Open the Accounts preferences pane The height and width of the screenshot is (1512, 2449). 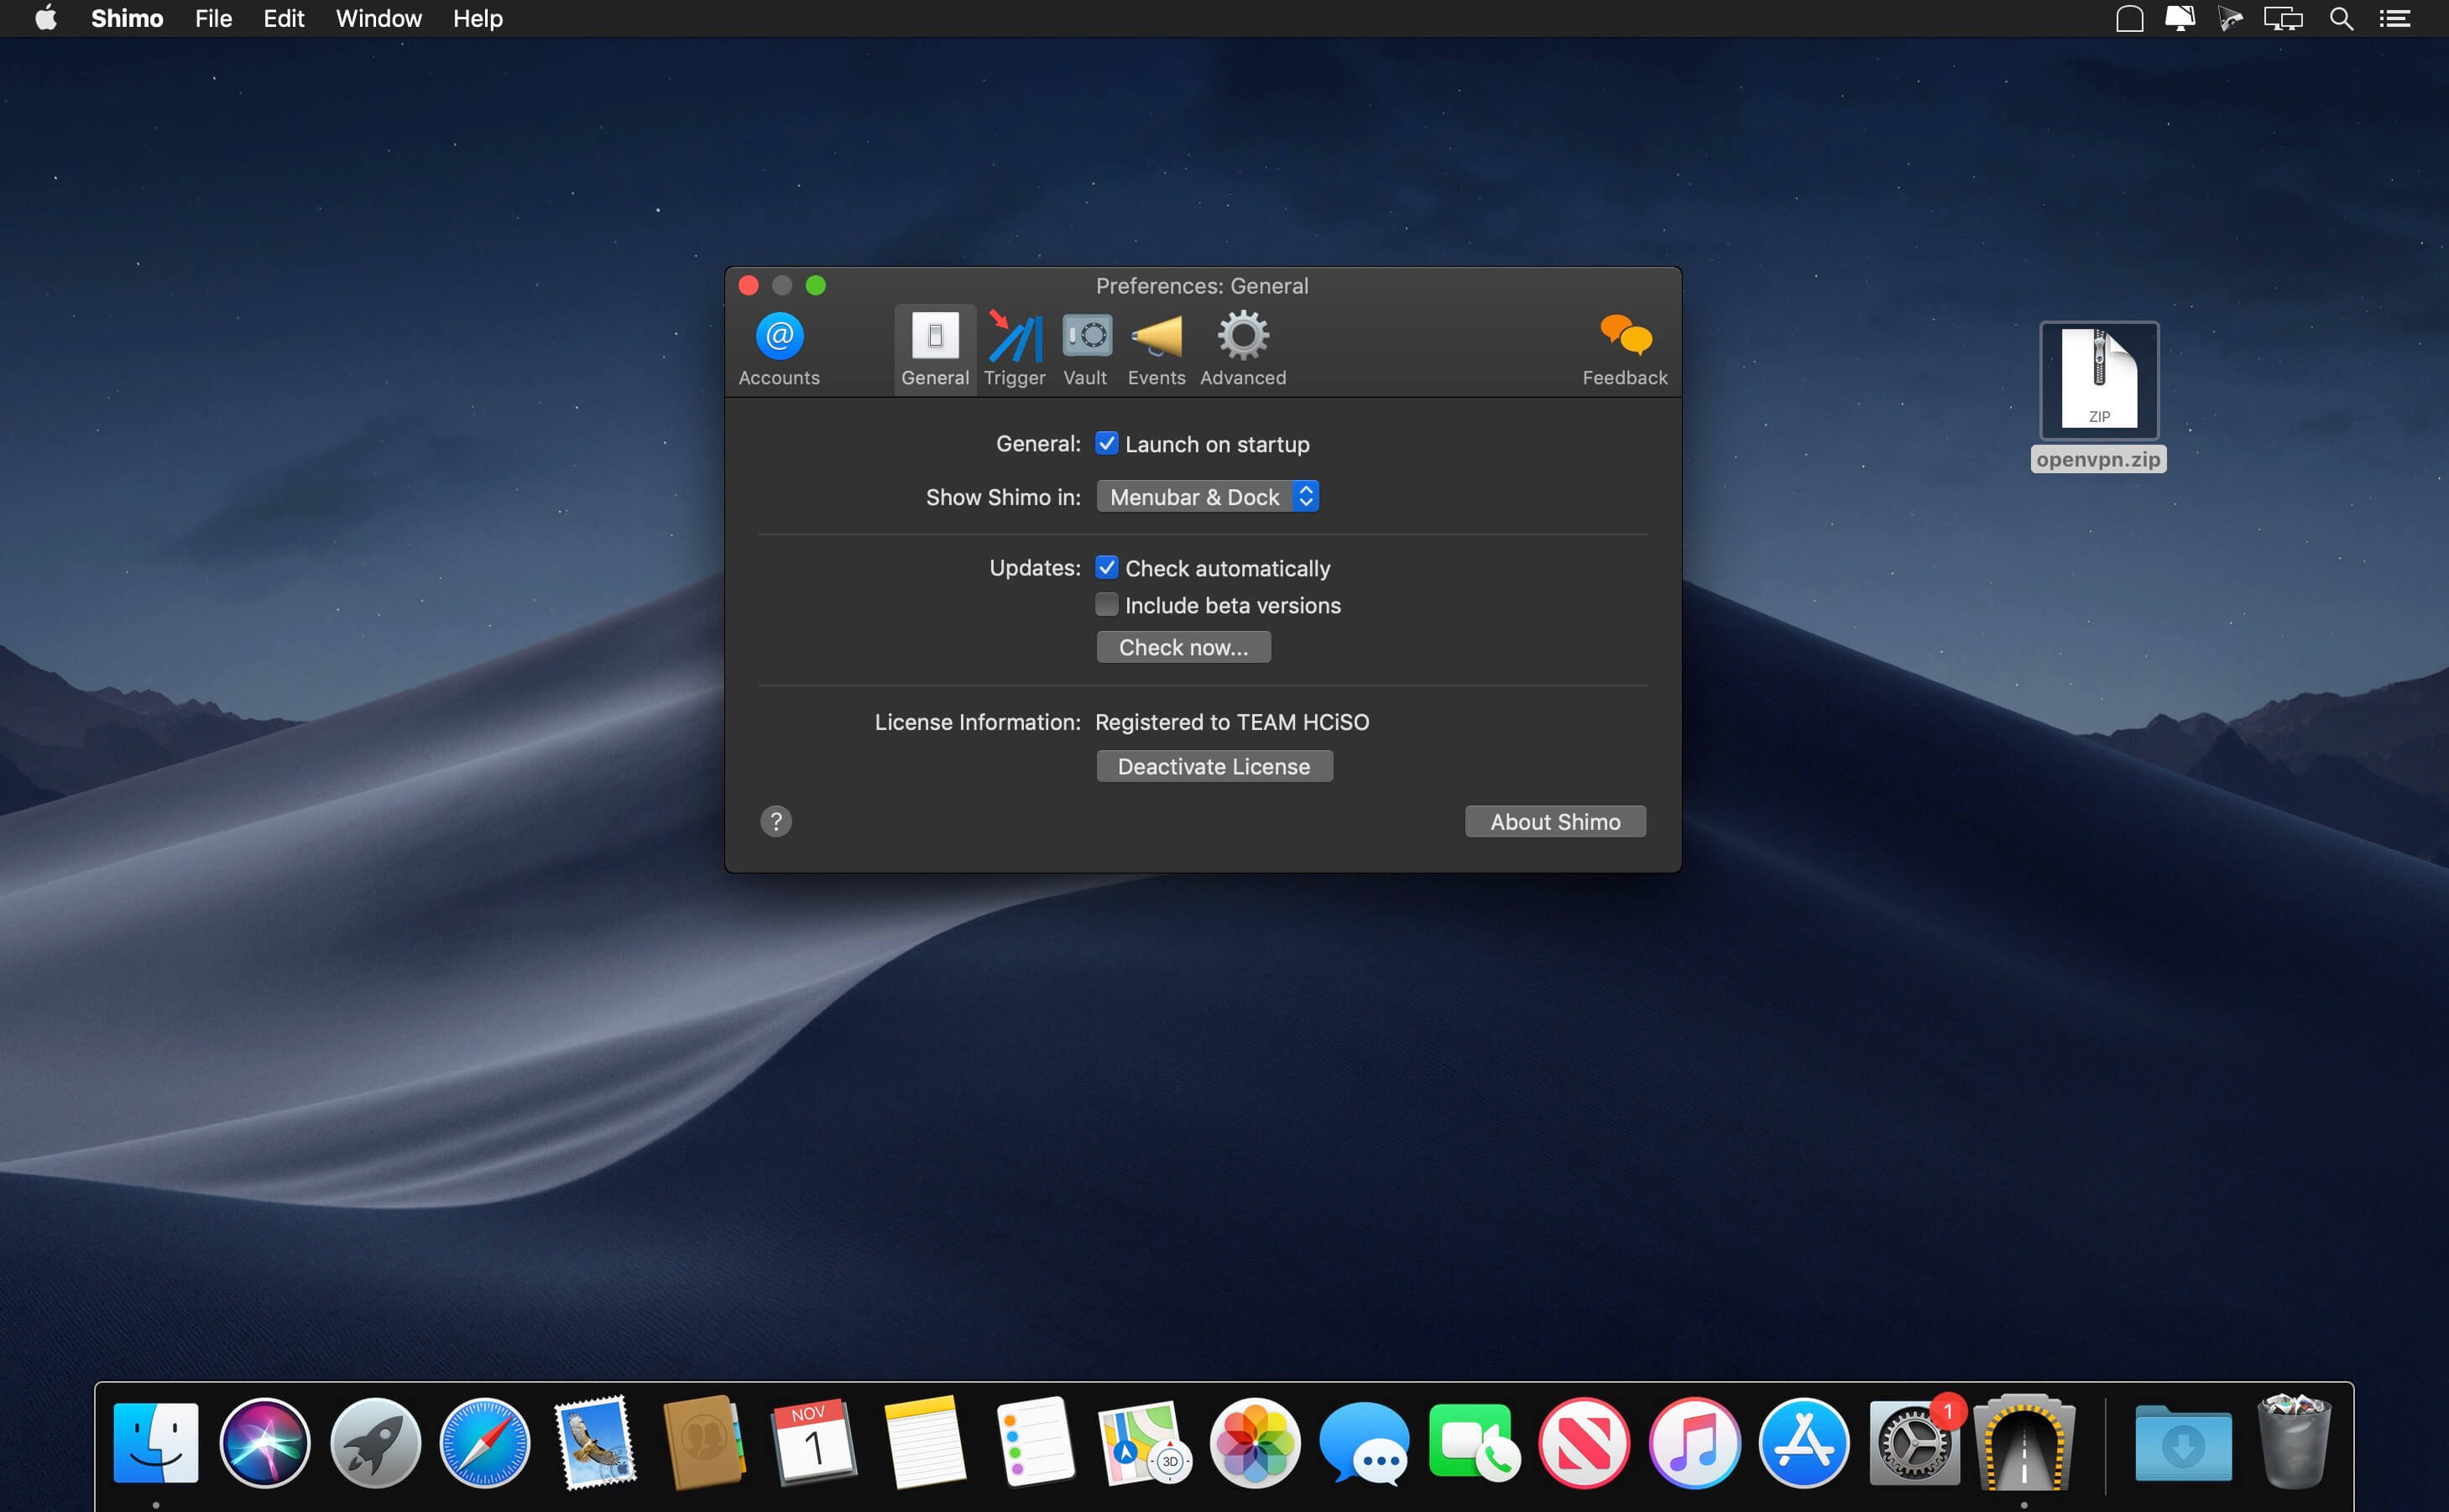point(778,348)
